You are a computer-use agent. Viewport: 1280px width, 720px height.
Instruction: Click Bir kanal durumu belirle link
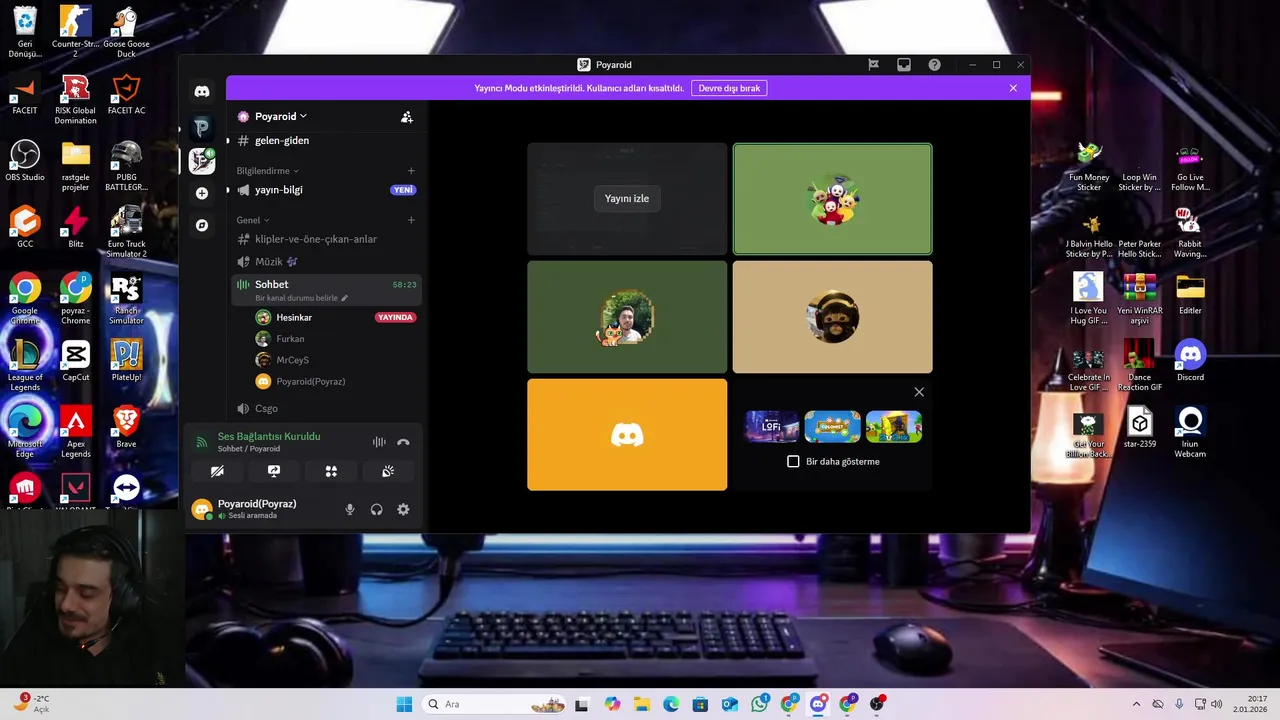tap(301, 298)
